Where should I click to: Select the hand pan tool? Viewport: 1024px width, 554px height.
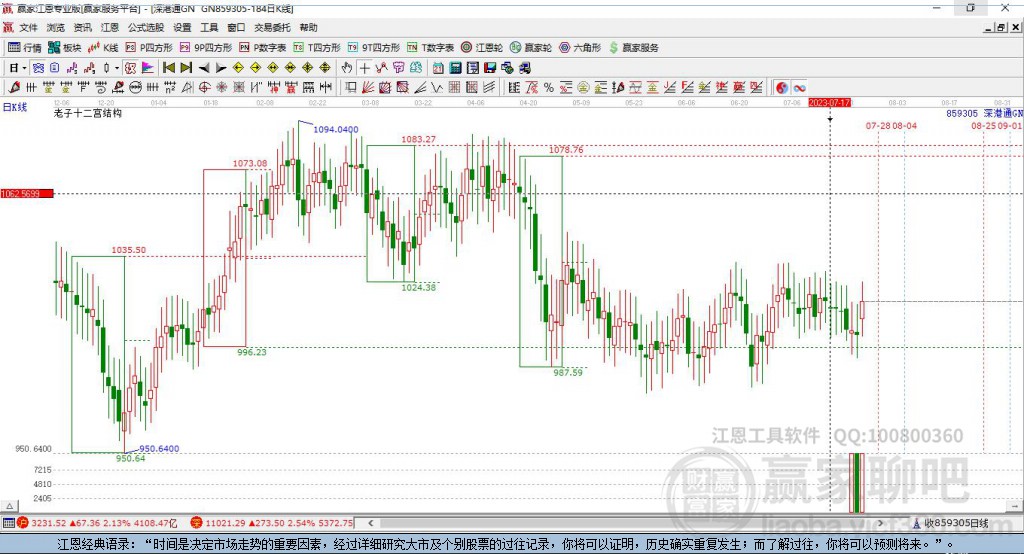click(347, 68)
